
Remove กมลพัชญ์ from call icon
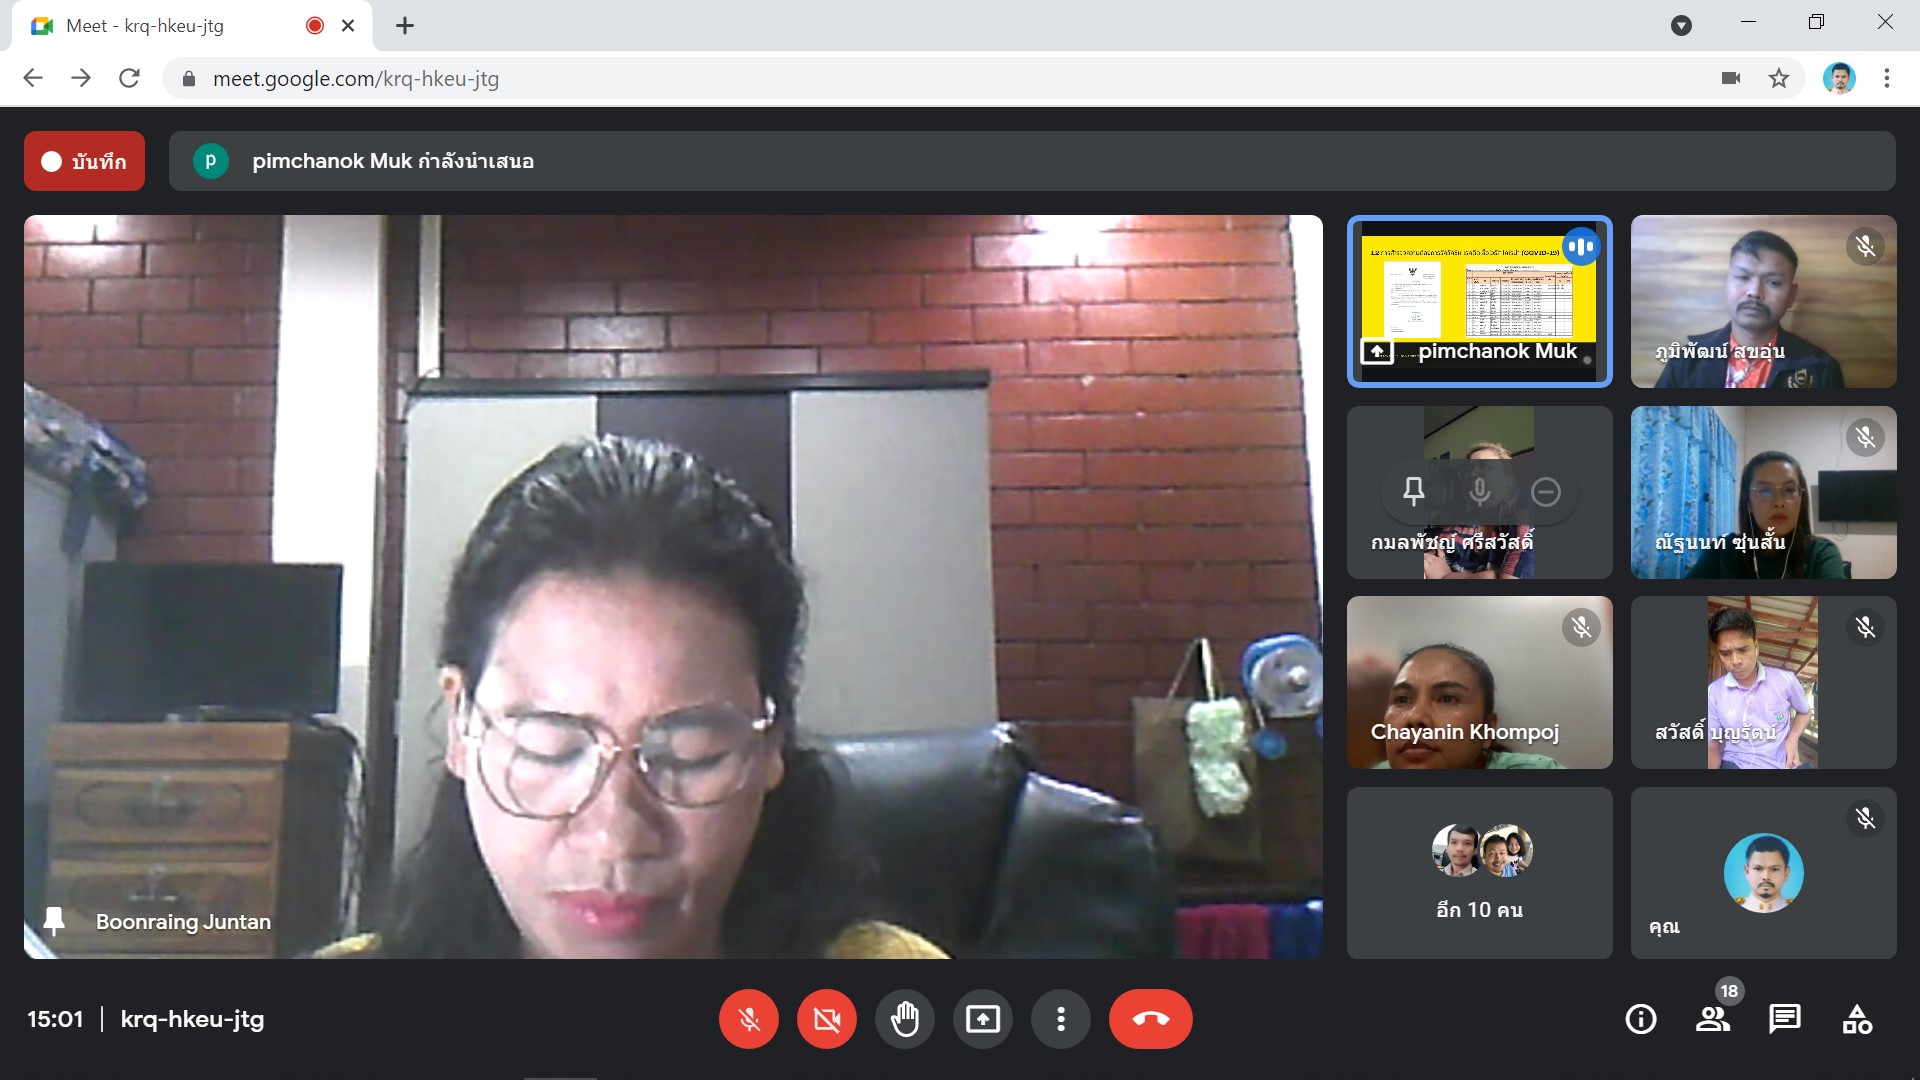point(1545,491)
